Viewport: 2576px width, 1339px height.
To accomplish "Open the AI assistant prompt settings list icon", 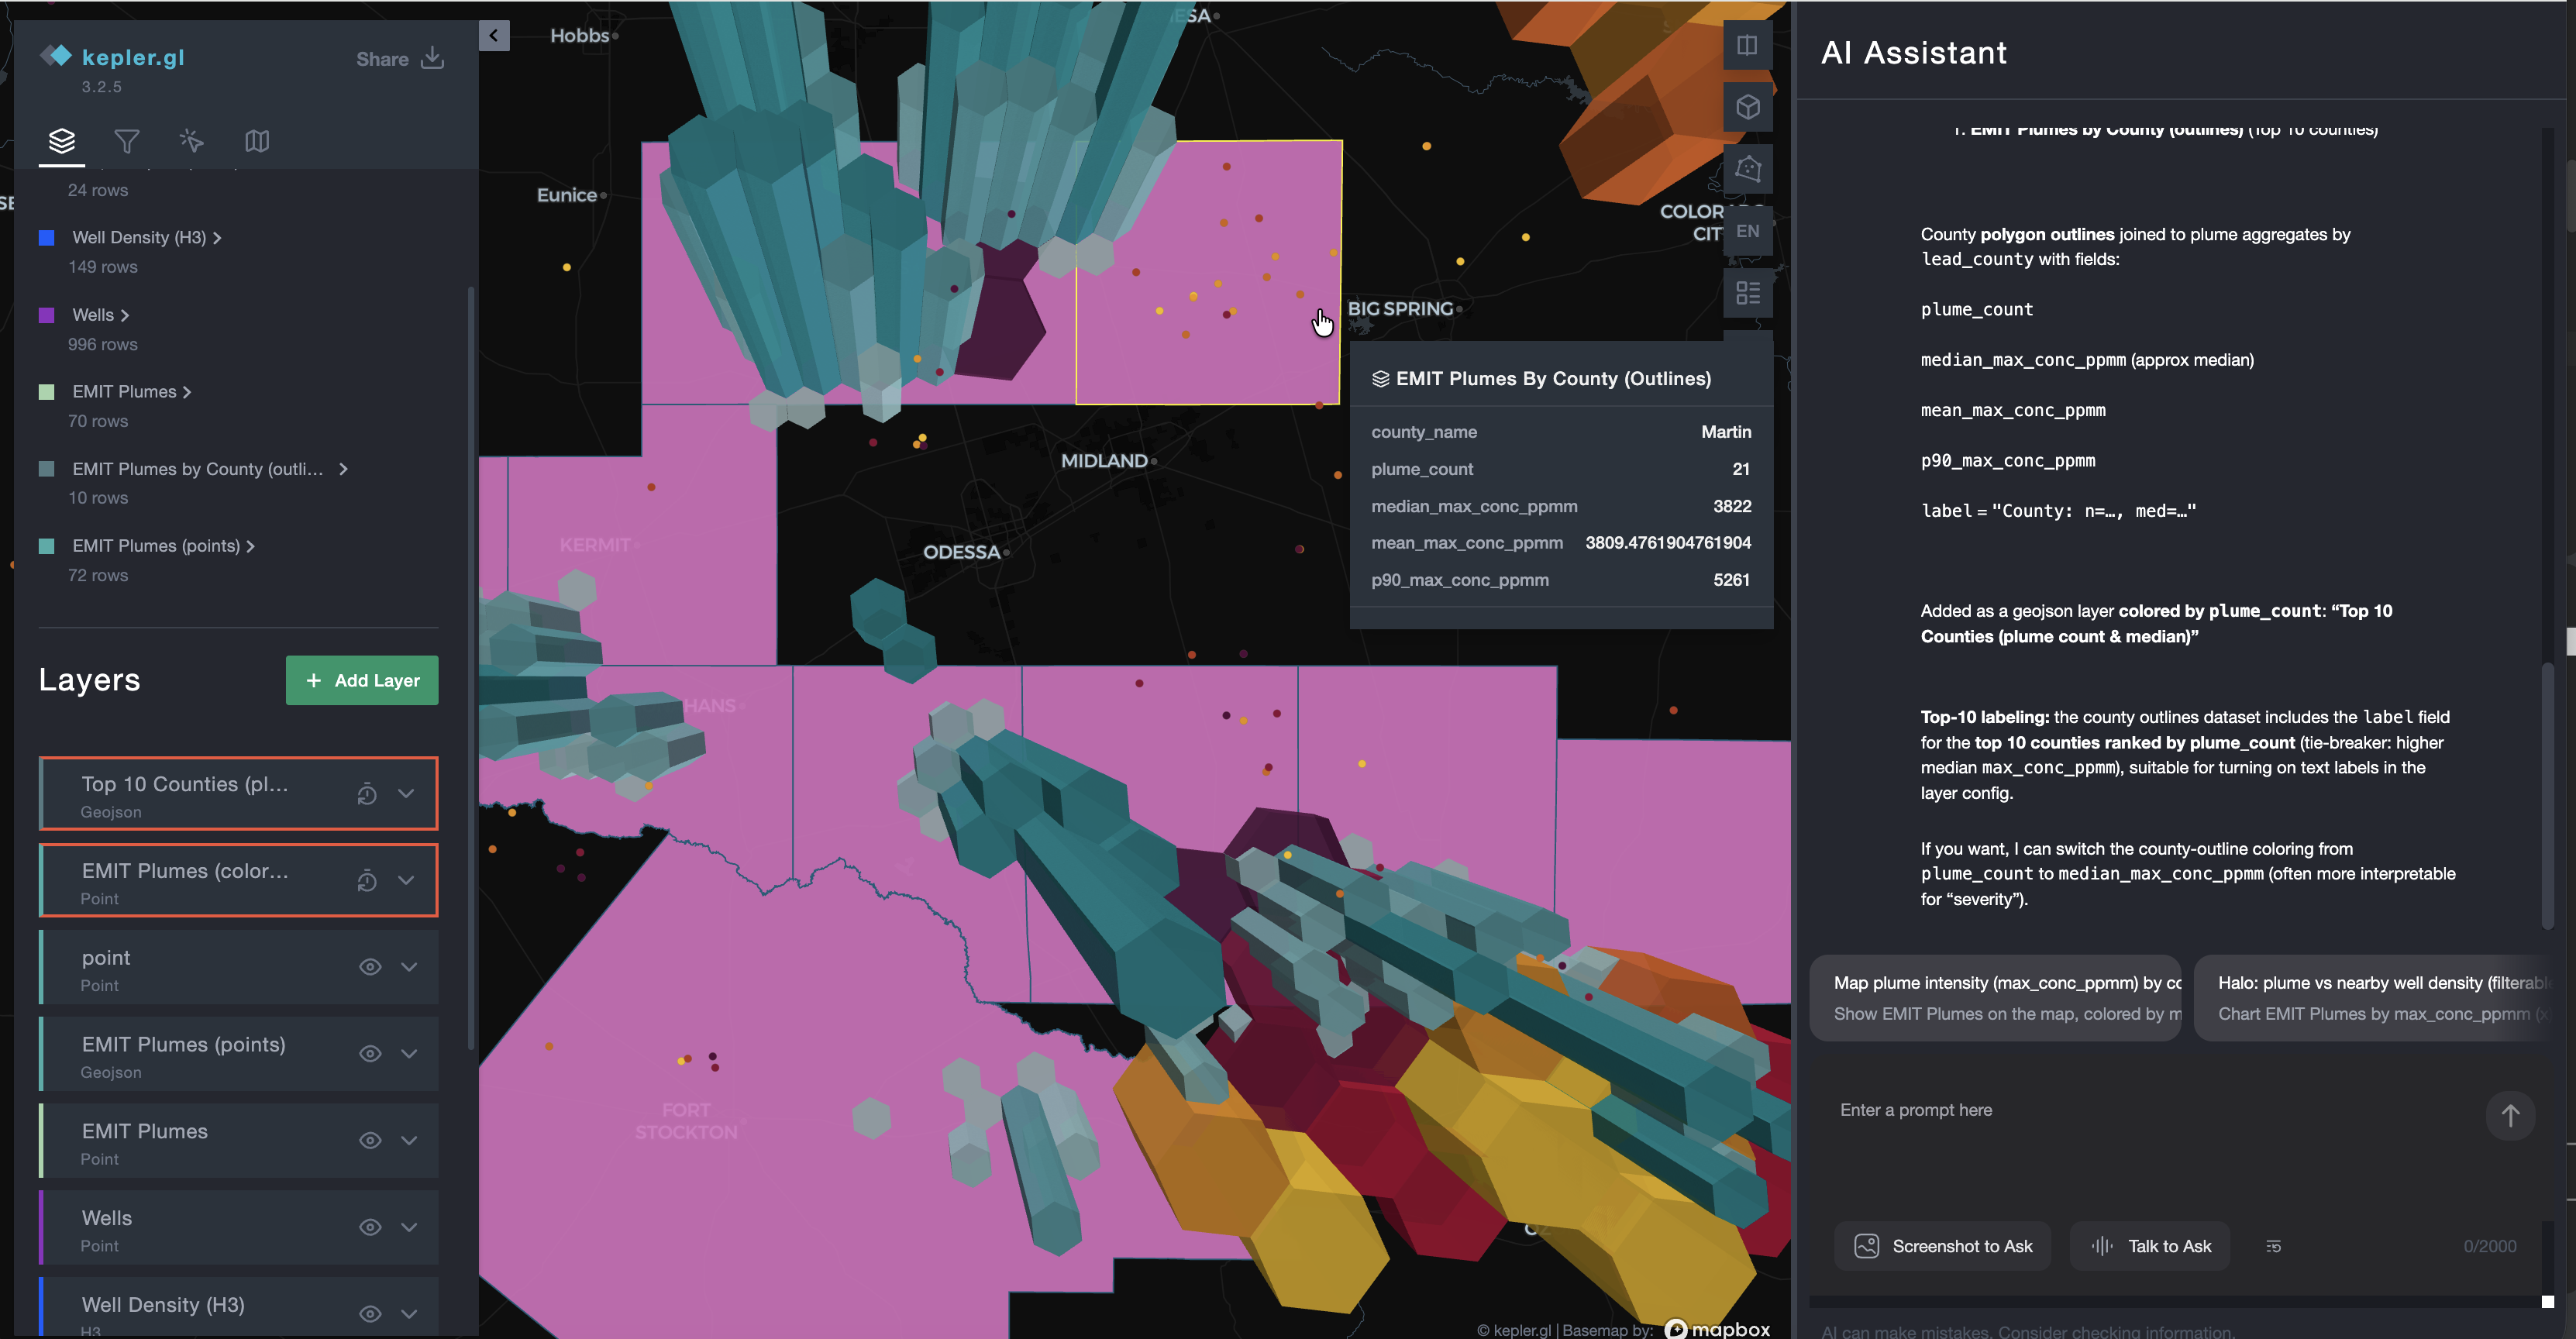I will pyautogui.click(x=2273, y=1246).
